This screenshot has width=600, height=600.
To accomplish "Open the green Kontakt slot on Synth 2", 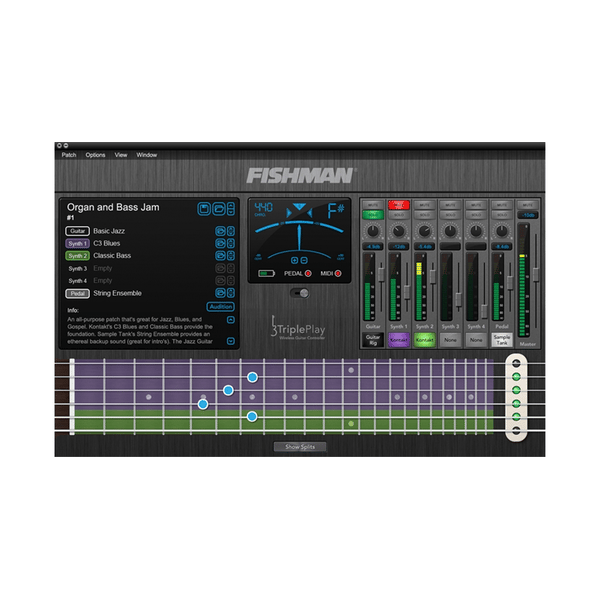I will [x=424, y=340].
